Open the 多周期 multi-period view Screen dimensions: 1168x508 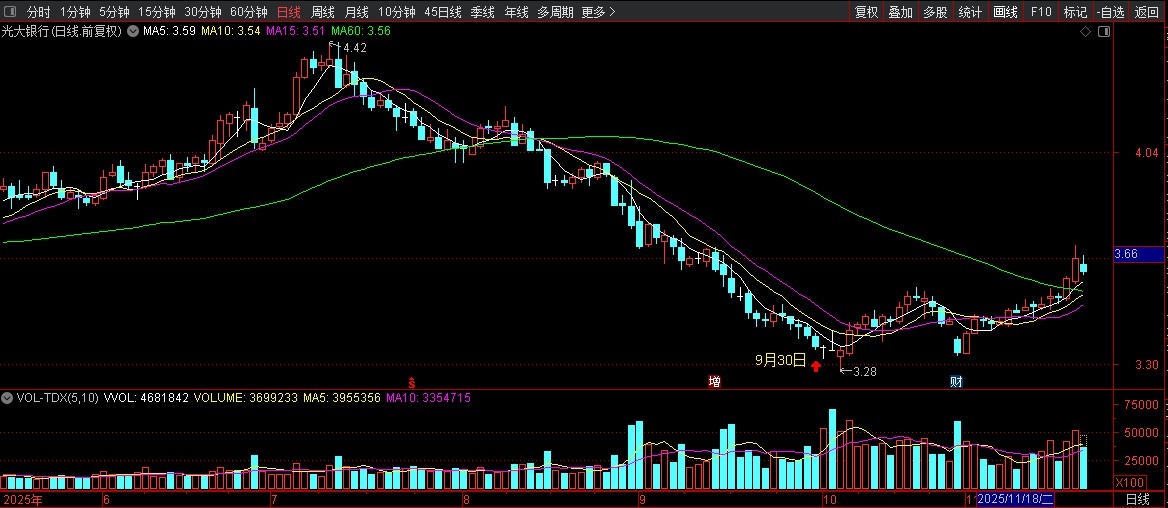coord(556,12)
